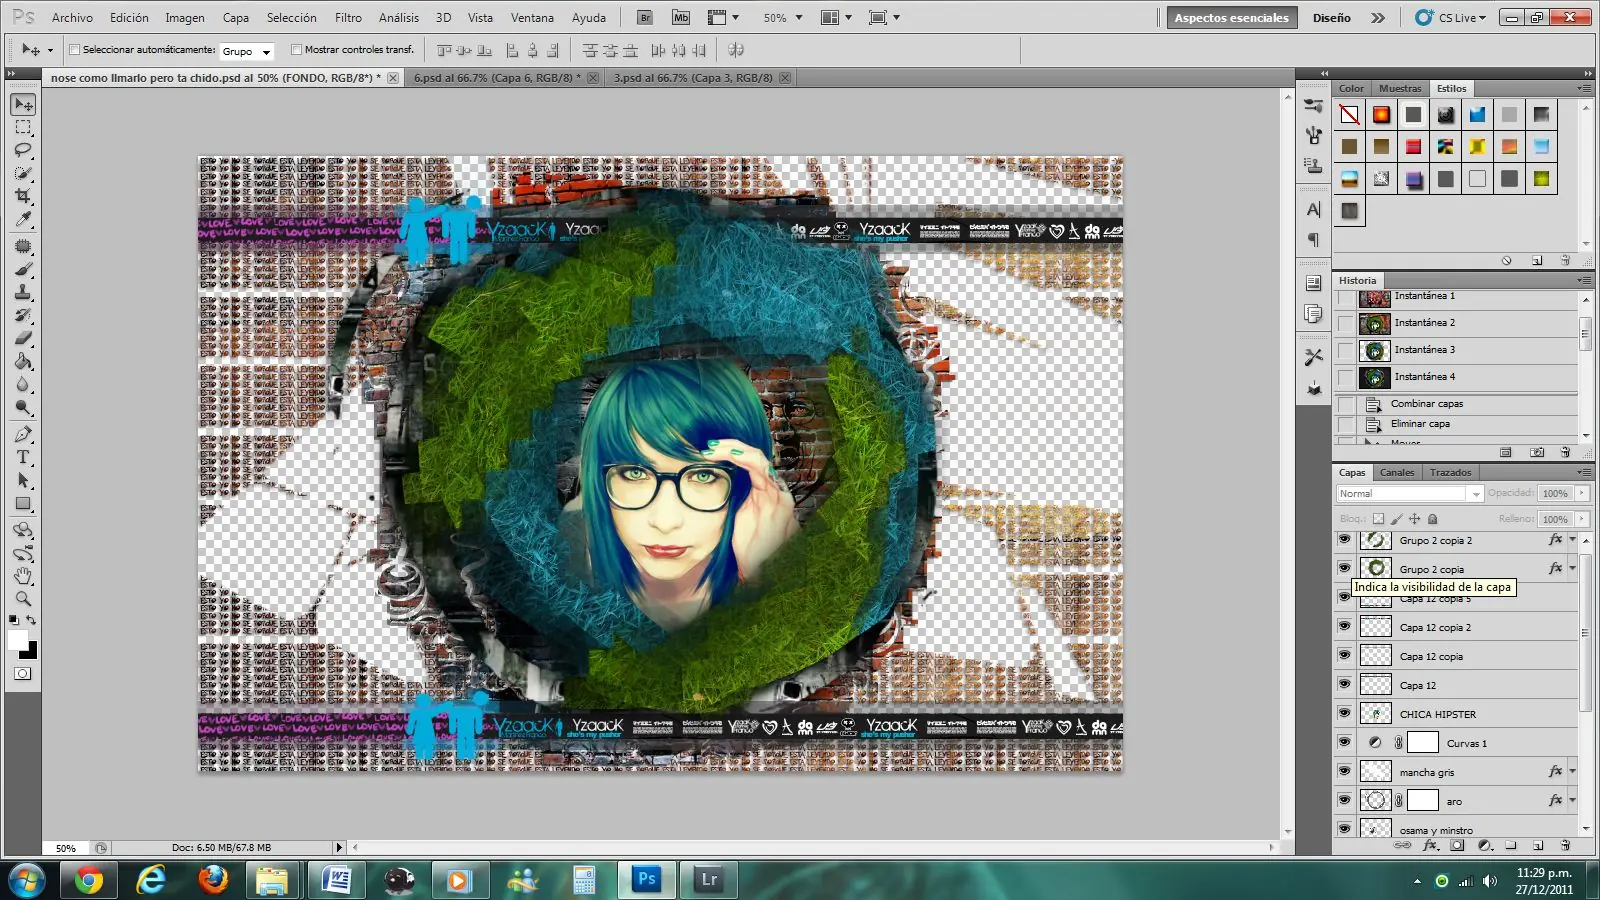The width and height of the screenshot is (1600, 900).
Task: Select the Instantánea 2 history snapshot
Action: [1466, 323]
